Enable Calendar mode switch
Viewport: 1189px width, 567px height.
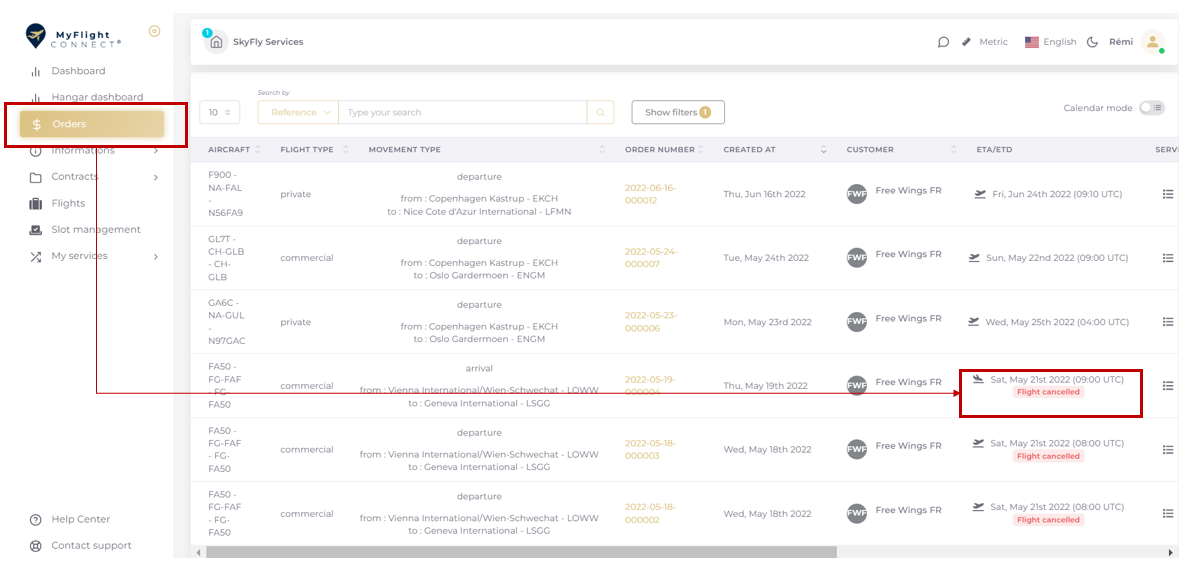[x=1151, y=108]
